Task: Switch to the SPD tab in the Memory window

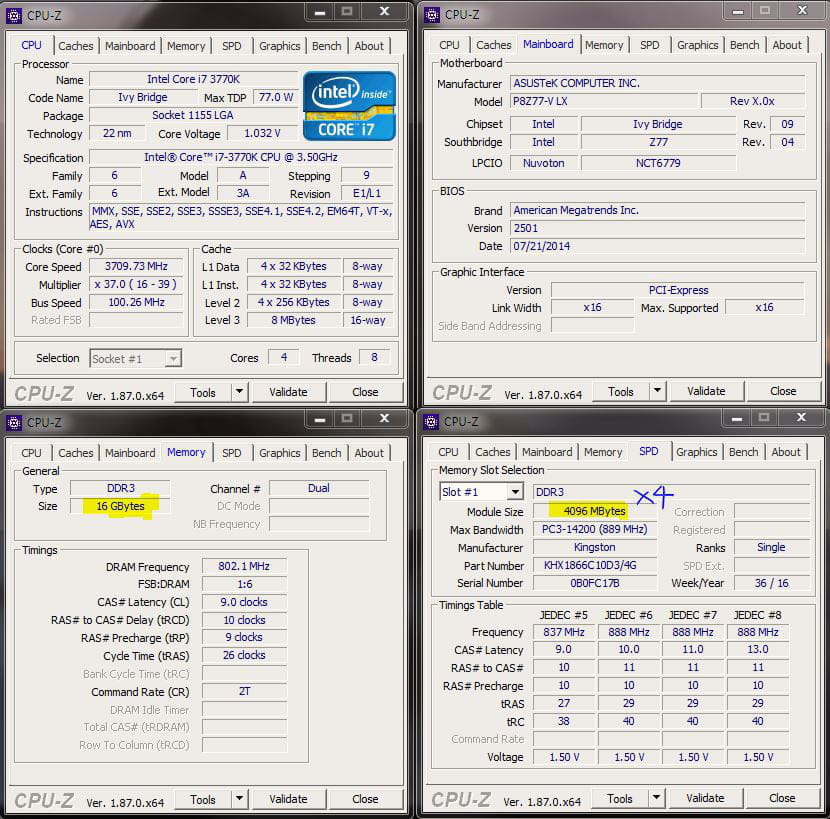Action: click(x=231, y=453)
